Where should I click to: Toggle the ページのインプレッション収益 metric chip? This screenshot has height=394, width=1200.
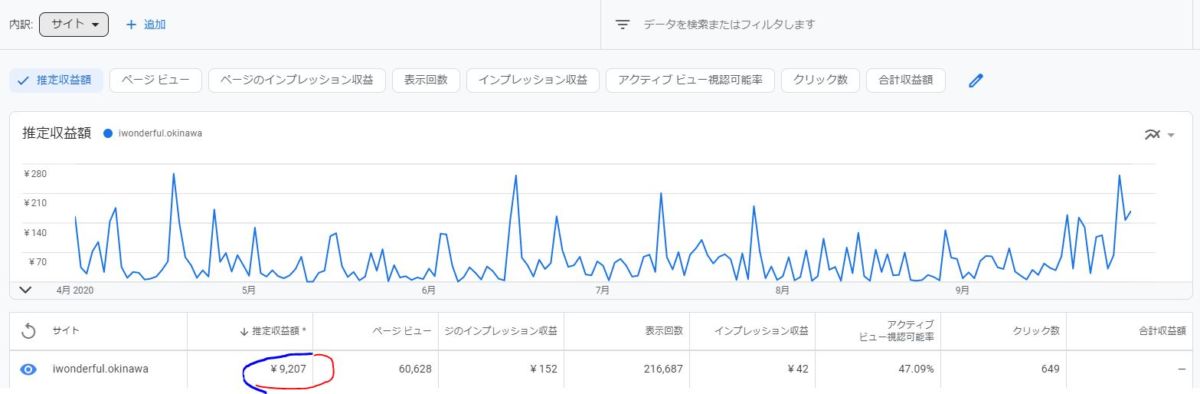297,81
